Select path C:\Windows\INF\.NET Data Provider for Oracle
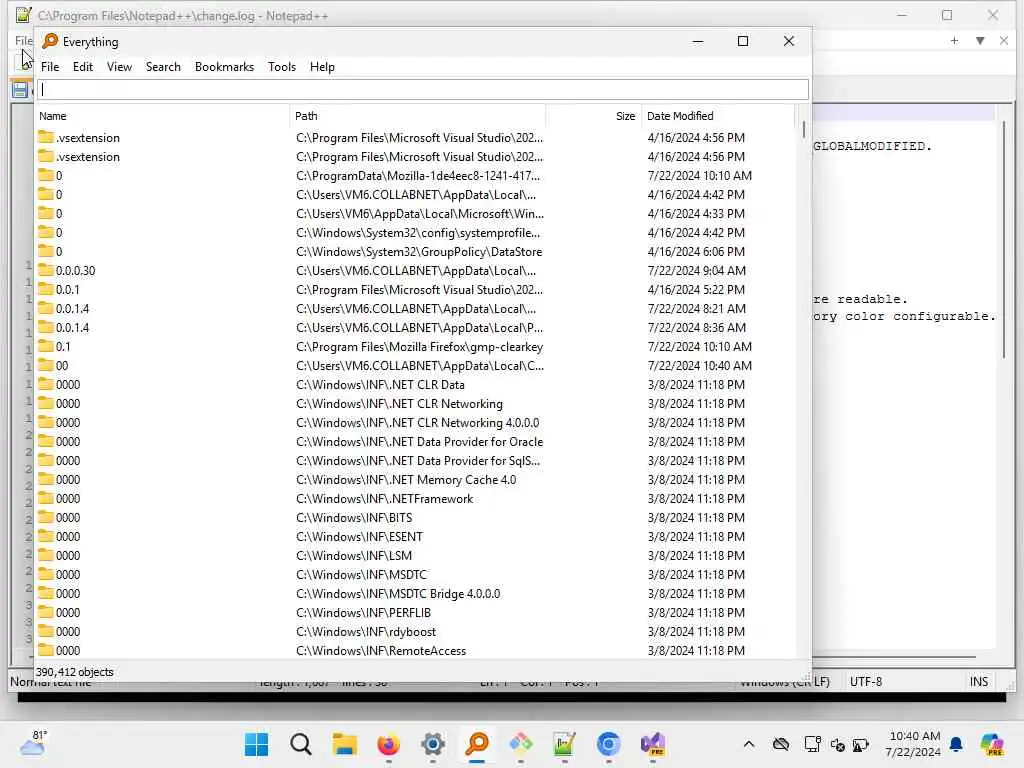The height and width of the screenshot is (768, 1024). 419,441
